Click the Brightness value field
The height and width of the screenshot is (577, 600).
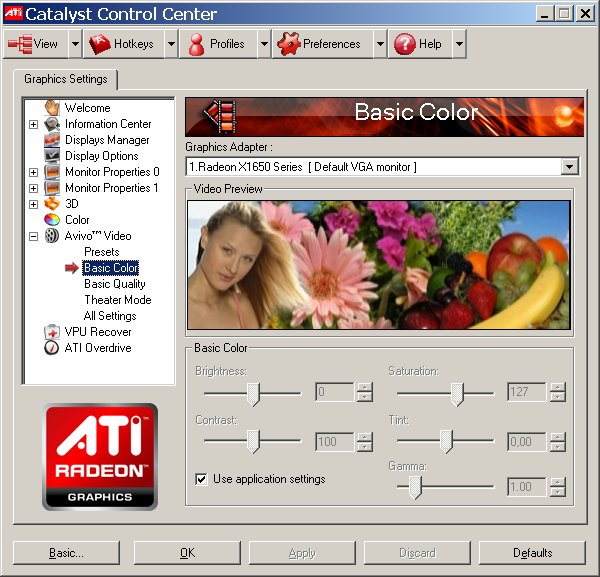coord(335,392)
